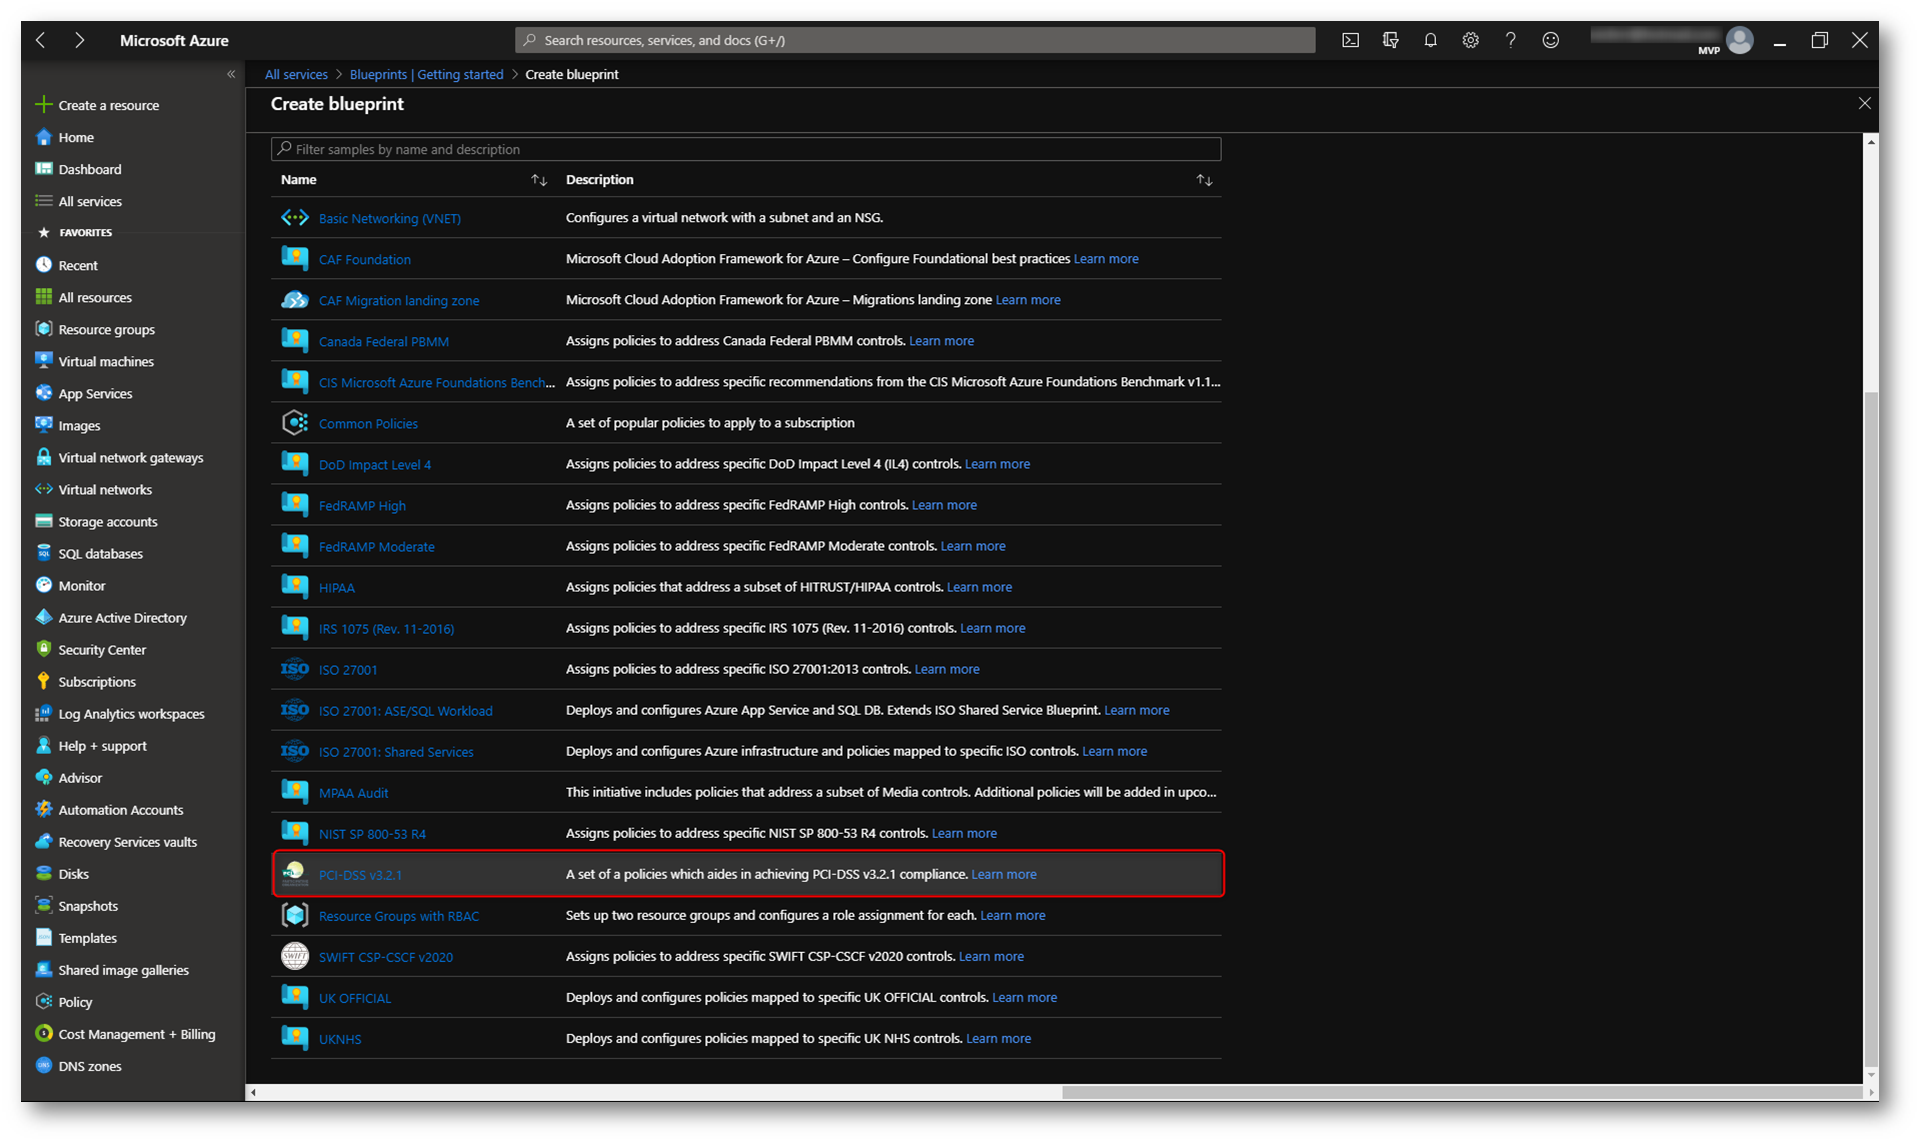Screen dimensions: 1921x1144
Task: Click the Advisor sidebar icon
Action: [43, 777]
